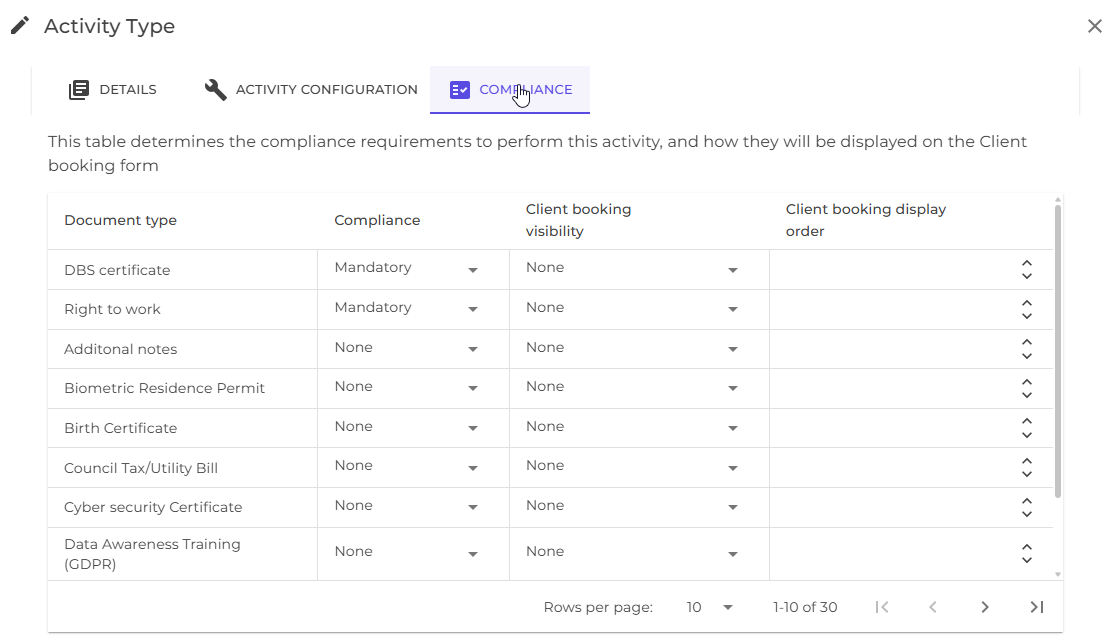The width and height of the screenshot is (1112, 641).
Task: Click the table's vertical scrollbar
Action: pyautogui.click(x=1057, y=352)
